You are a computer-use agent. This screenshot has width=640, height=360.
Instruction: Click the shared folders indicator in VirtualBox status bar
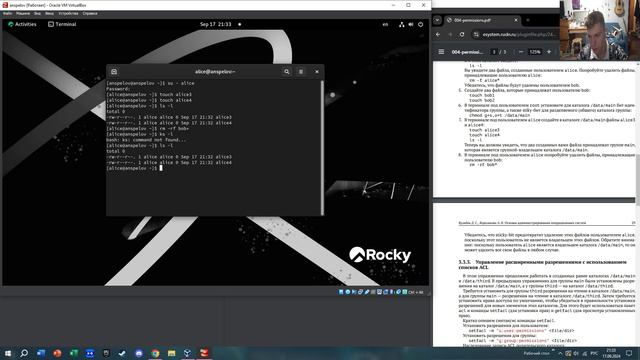[373, 292]
